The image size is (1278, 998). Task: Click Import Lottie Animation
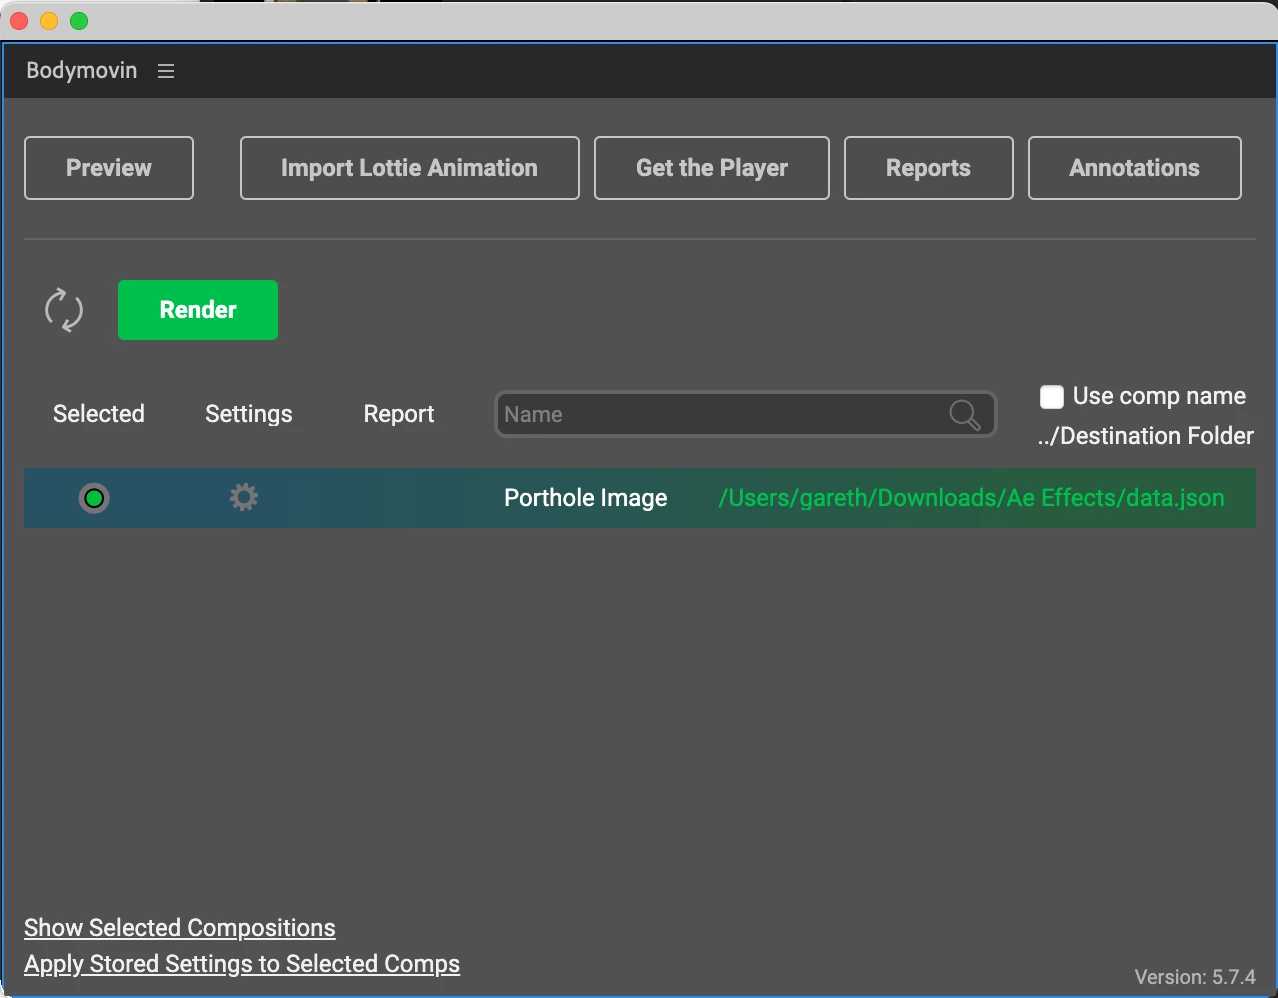tap(410, 168)
